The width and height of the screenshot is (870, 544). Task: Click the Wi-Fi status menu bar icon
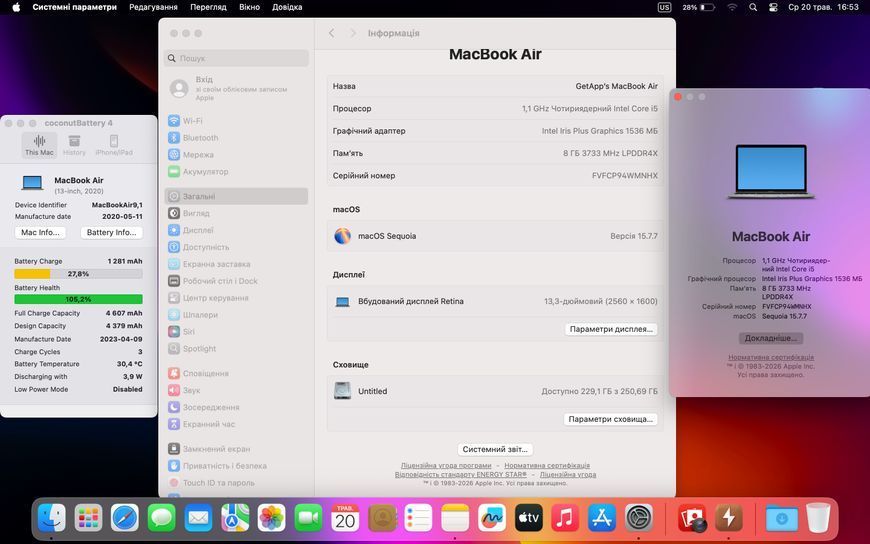[x=732, y=7]
